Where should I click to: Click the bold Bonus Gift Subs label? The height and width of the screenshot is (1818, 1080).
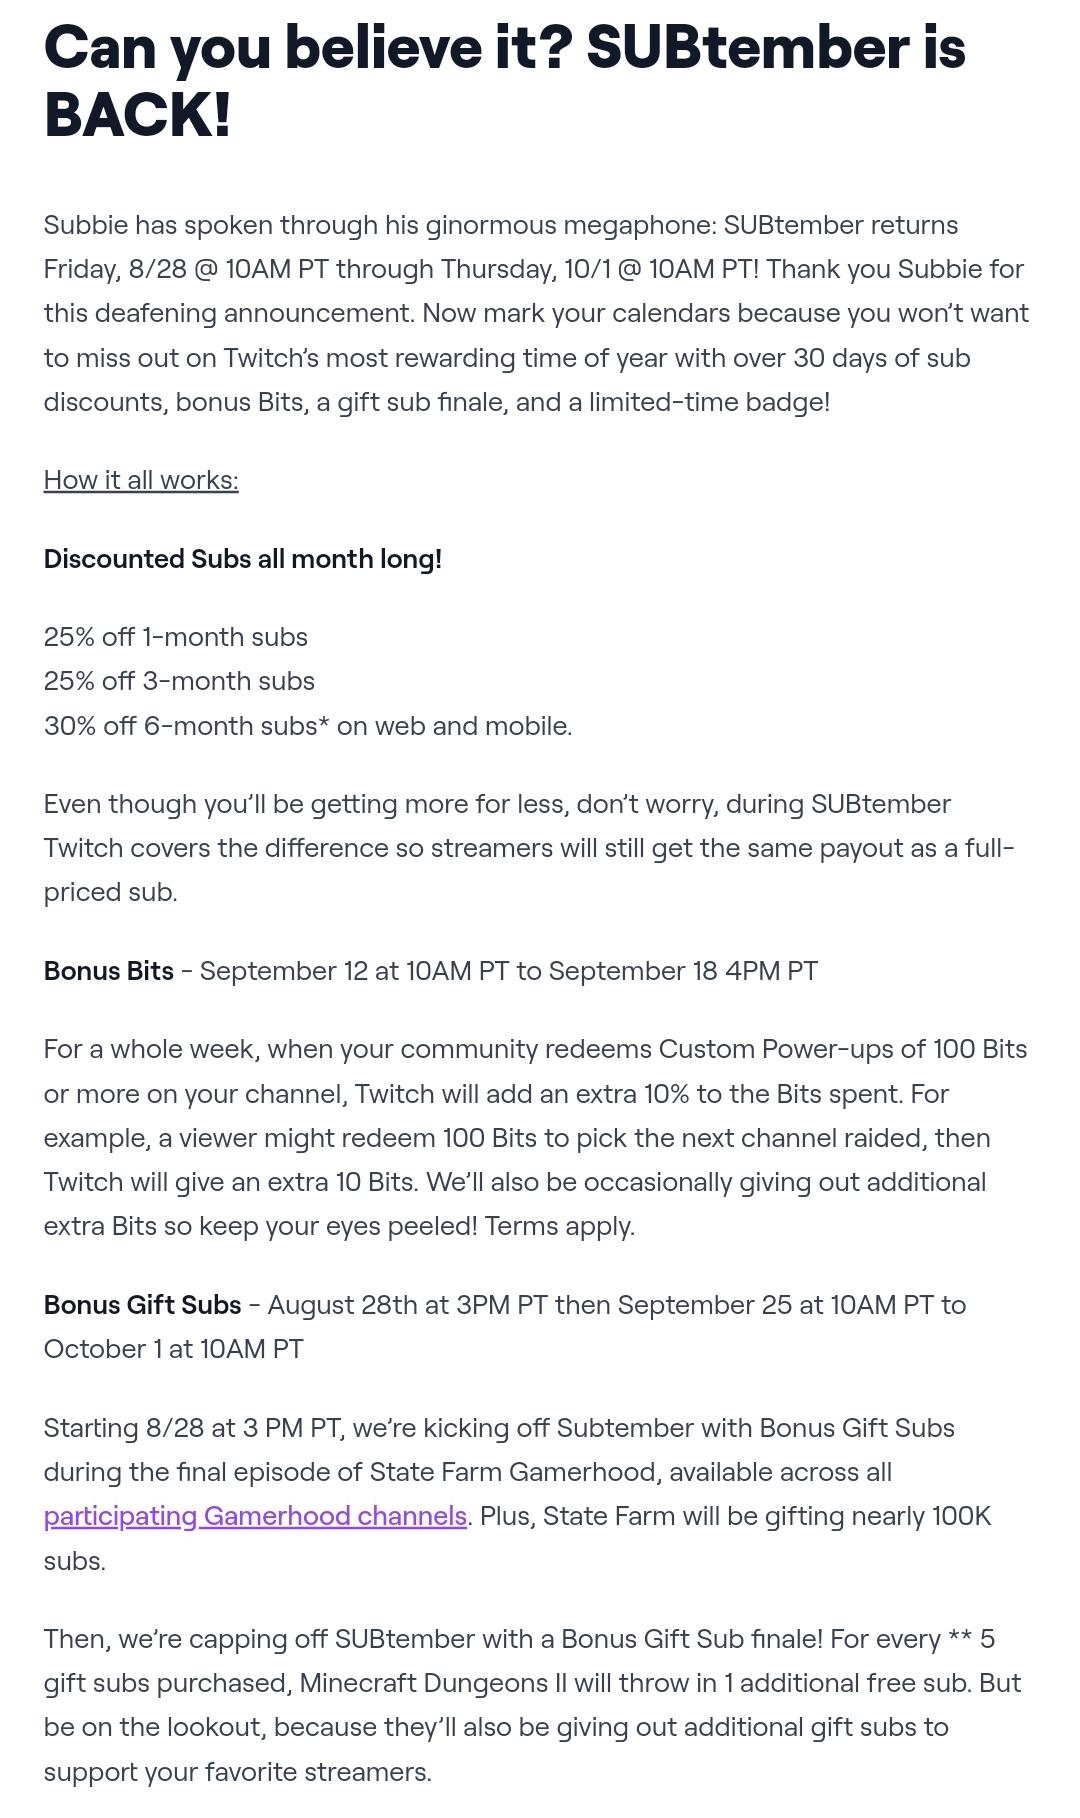[x=143, y=1305]
